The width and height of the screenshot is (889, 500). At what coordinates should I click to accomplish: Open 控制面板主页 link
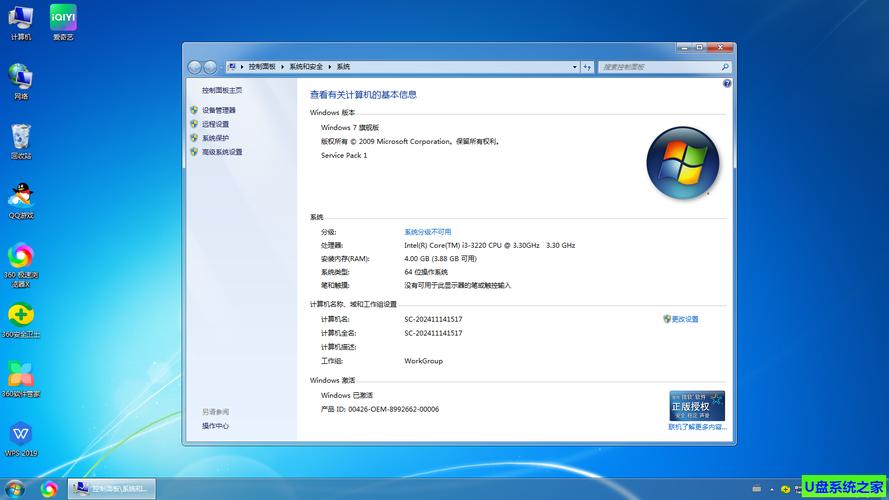(x=222, y=90)
